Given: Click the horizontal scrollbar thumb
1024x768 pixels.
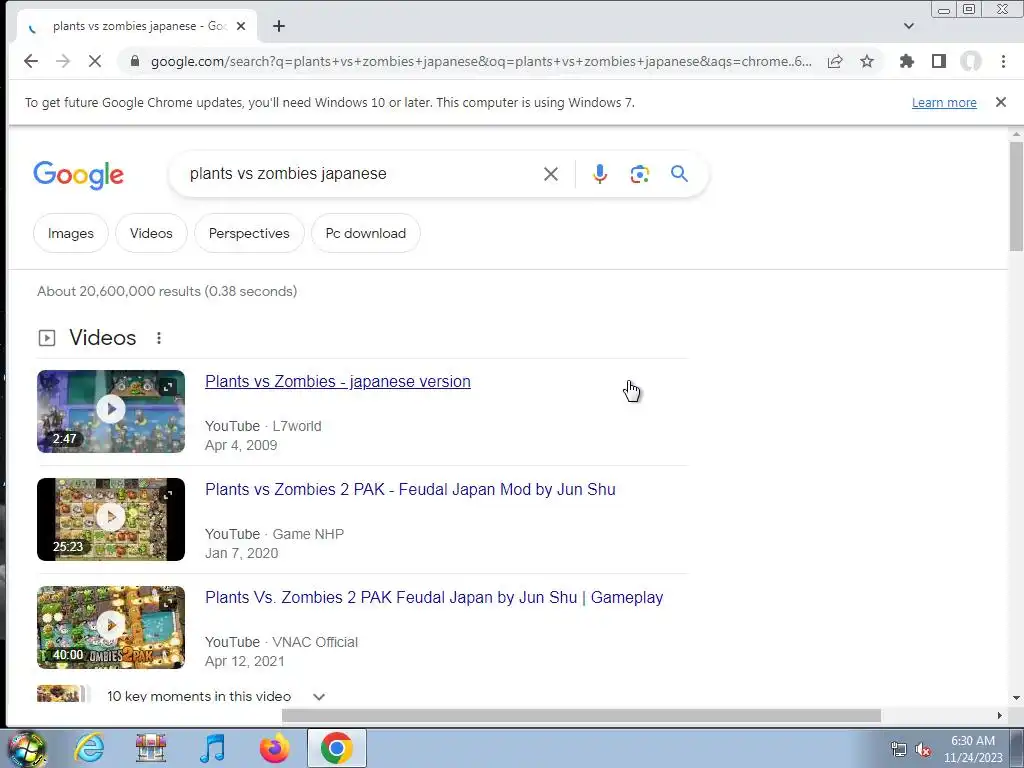Looking at the screenshot, I should tap(581, 716).
